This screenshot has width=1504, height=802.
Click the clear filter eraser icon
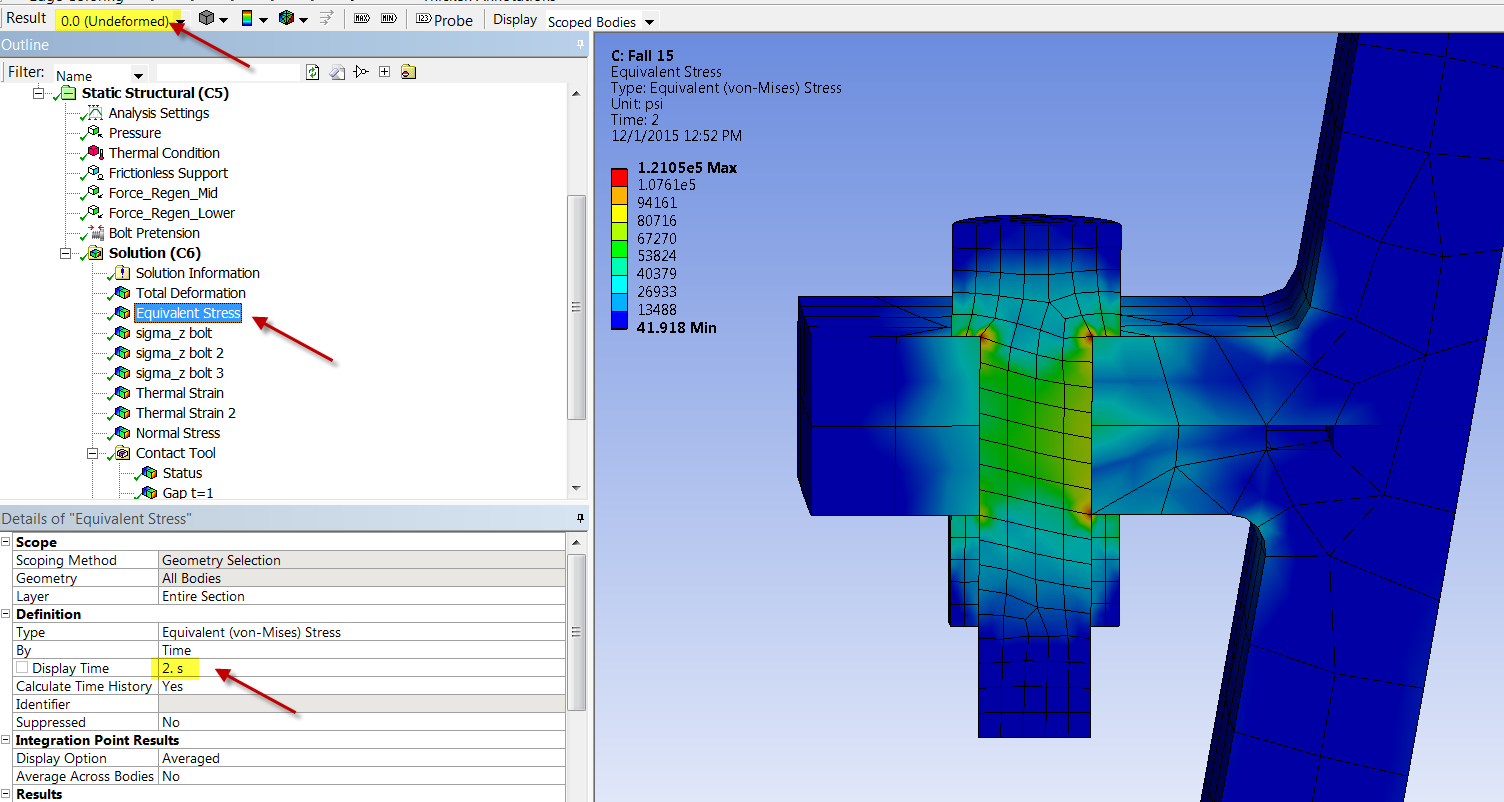(x=337, y=72)
